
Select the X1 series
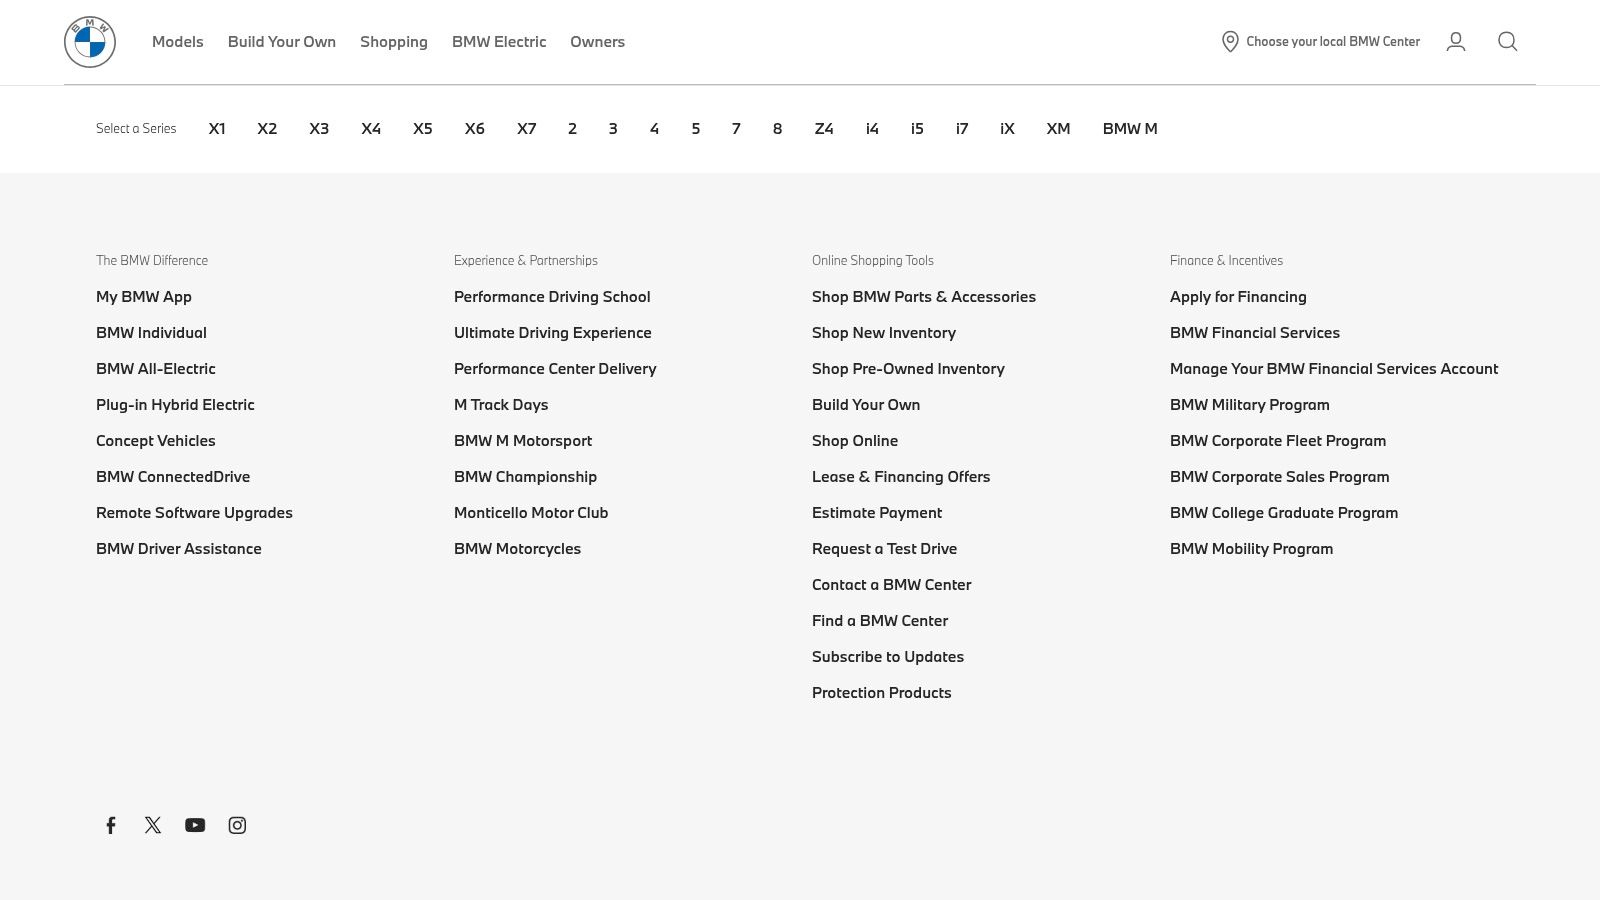pyautogui.click(x=217, y=129)
